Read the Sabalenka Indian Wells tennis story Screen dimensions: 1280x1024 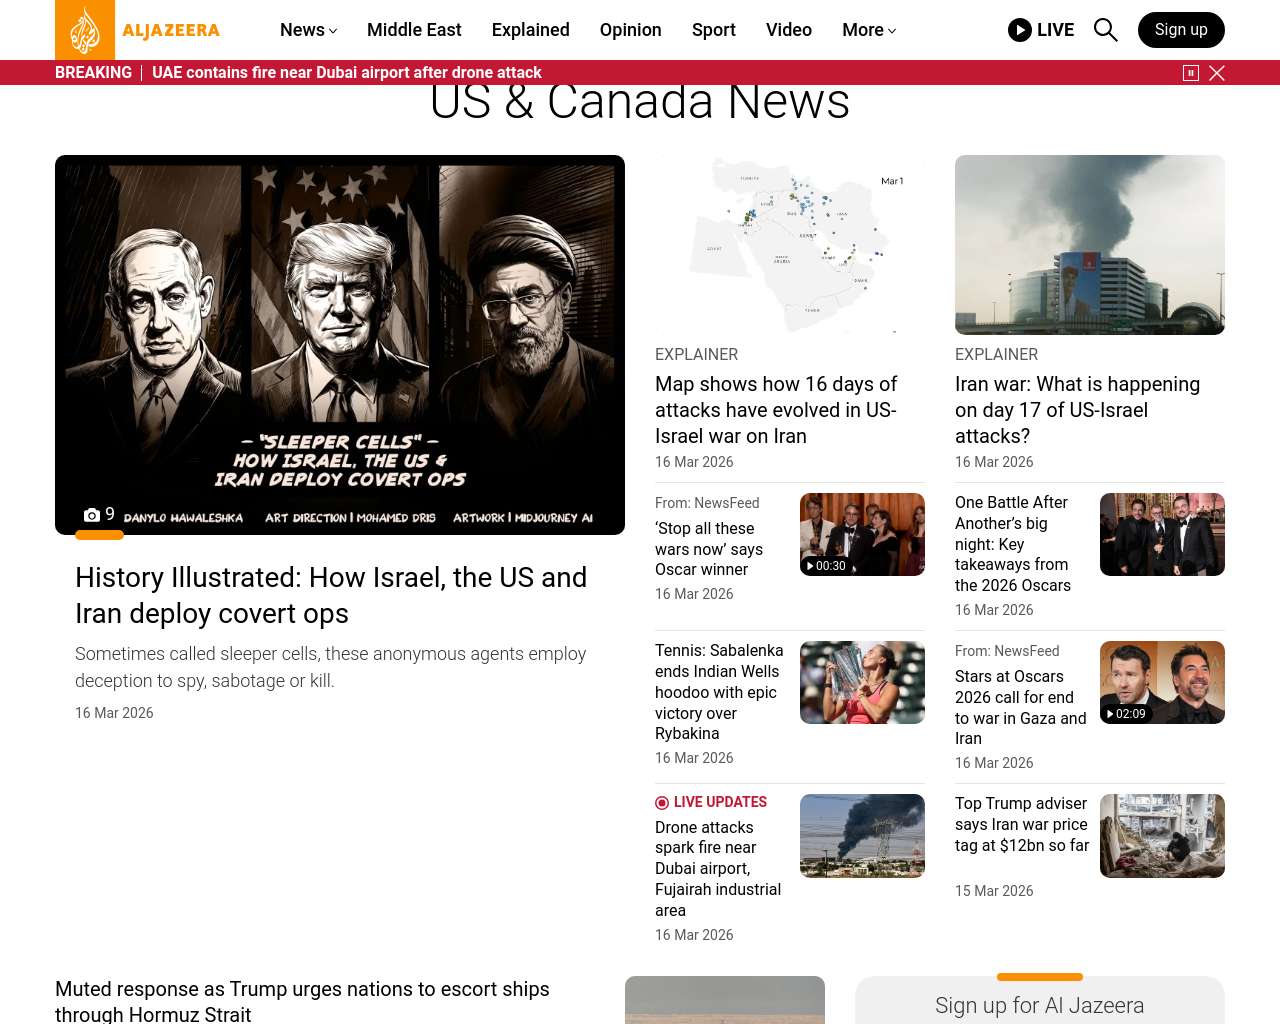[x=719, y=692]
